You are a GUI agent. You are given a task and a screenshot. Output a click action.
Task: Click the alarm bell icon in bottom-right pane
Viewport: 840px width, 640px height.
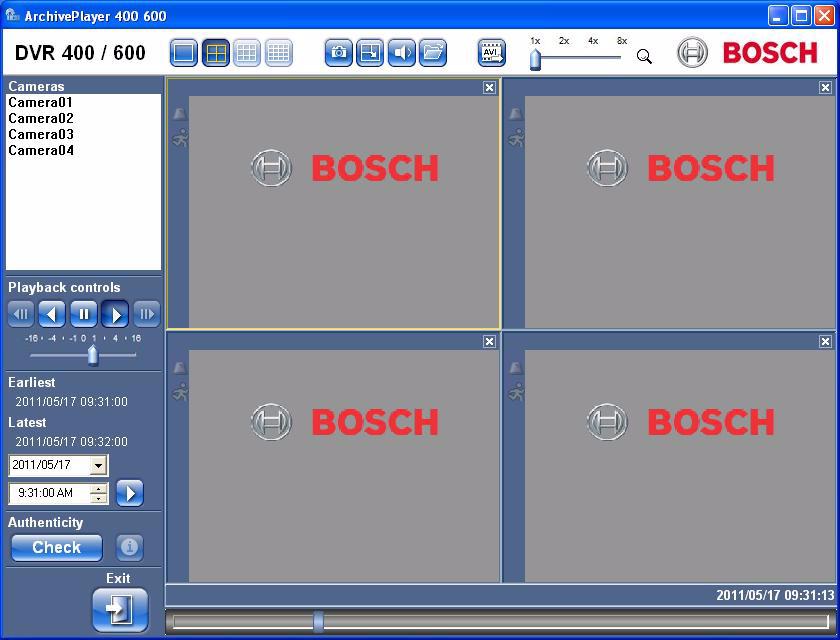[515, 368]
